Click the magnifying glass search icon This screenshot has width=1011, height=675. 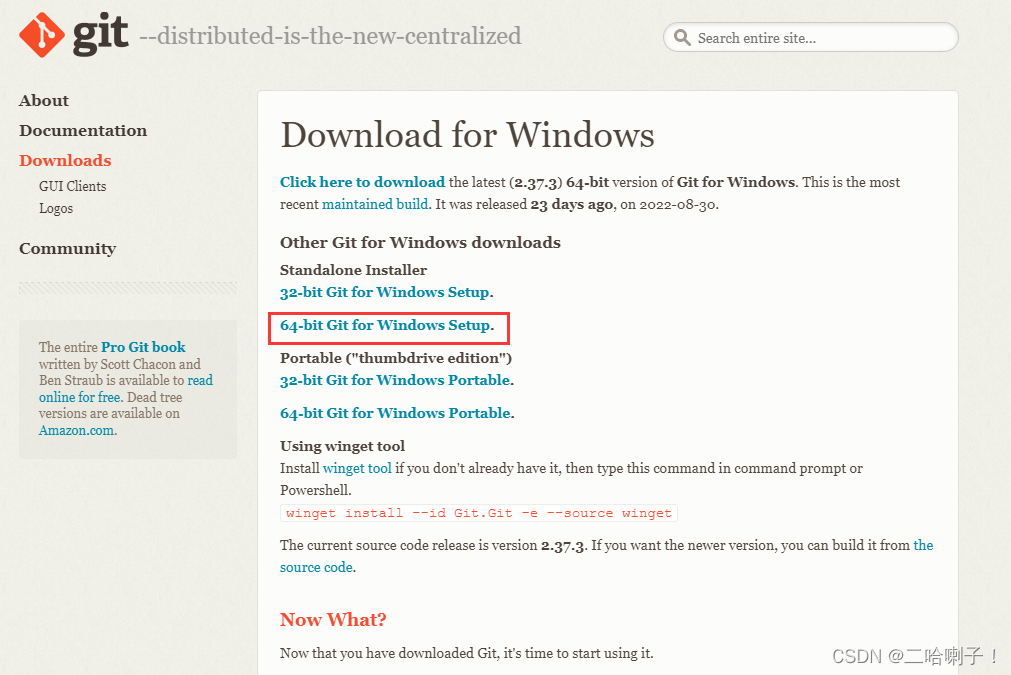click(x=682, y=37)
